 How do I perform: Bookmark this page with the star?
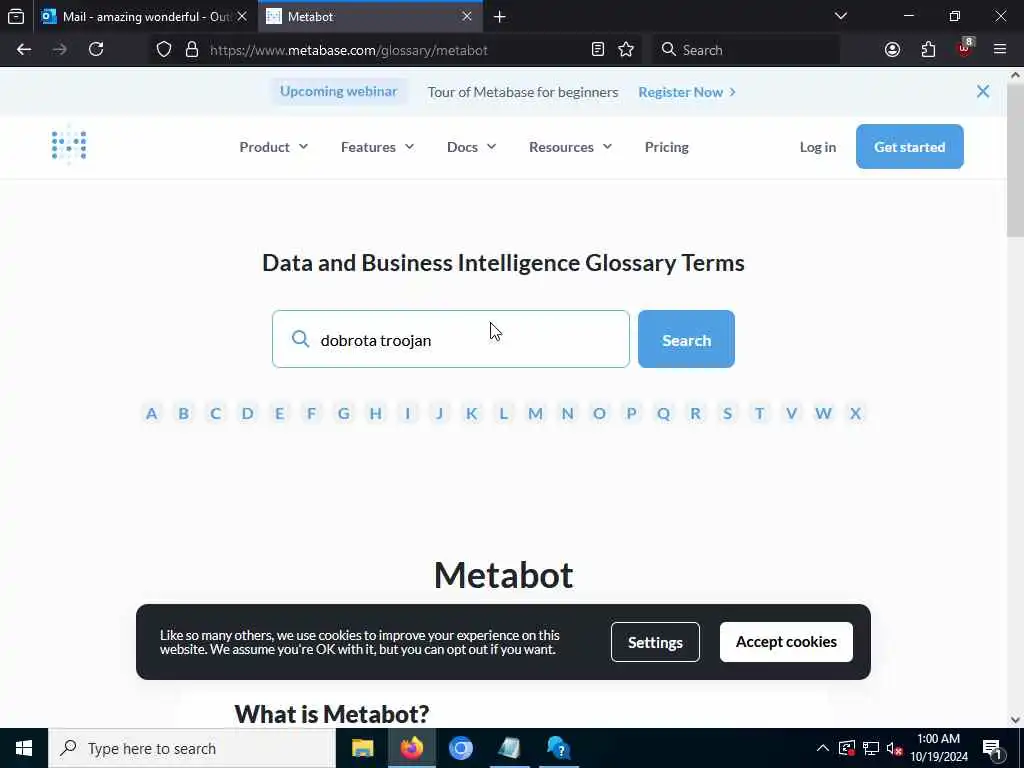[x=626, y=50]
